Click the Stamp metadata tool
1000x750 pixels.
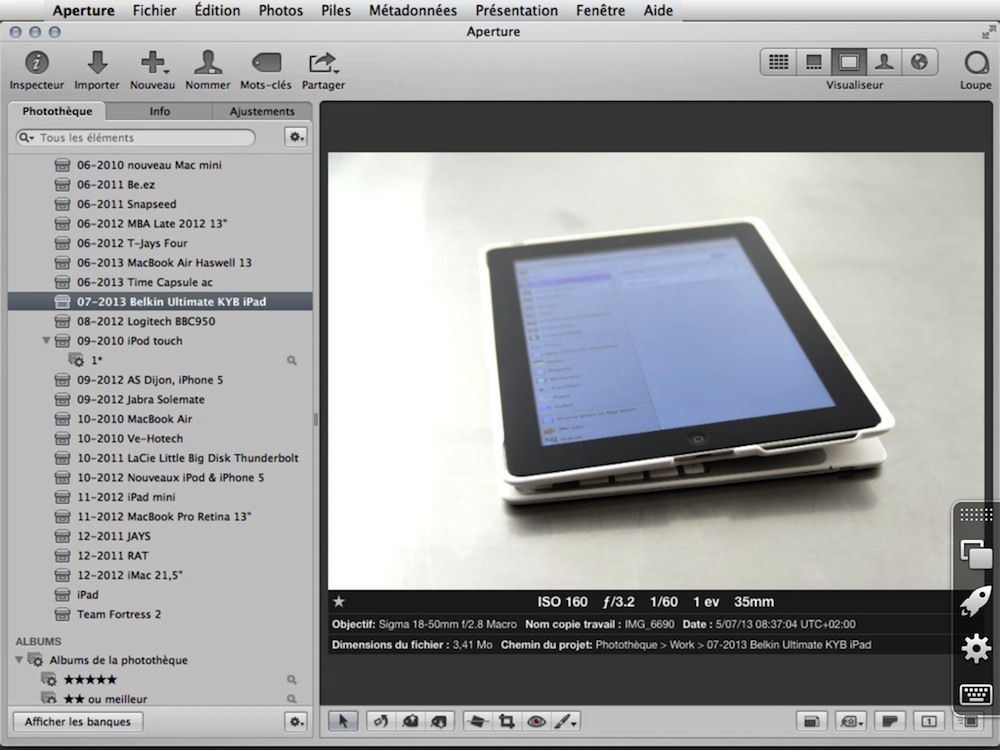439,721
